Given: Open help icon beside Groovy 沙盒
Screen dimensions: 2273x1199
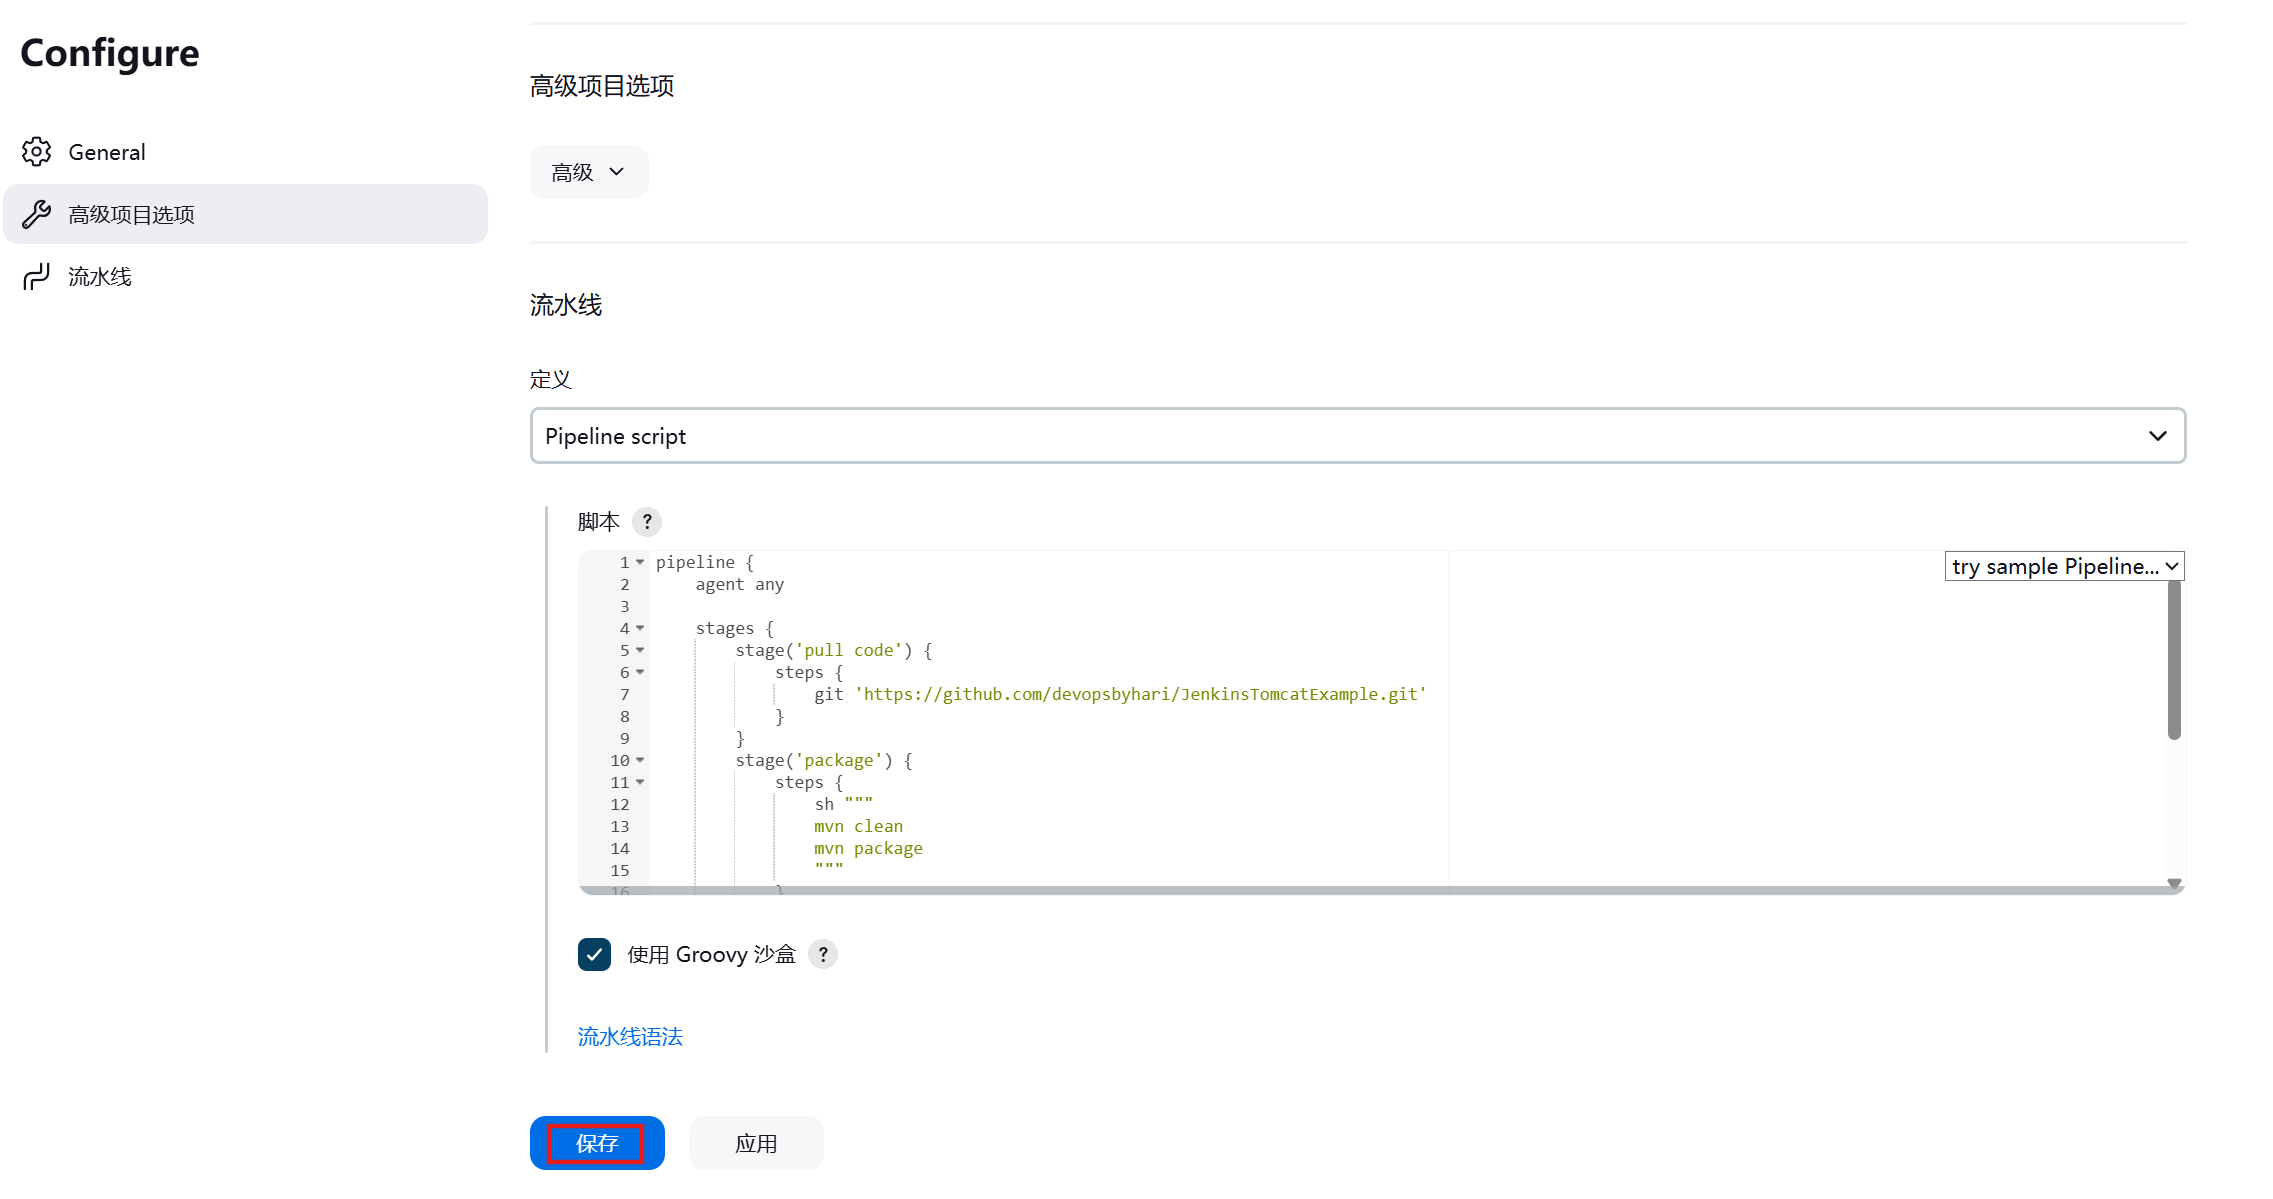Looking at the screenshot, I should point(822,955).
